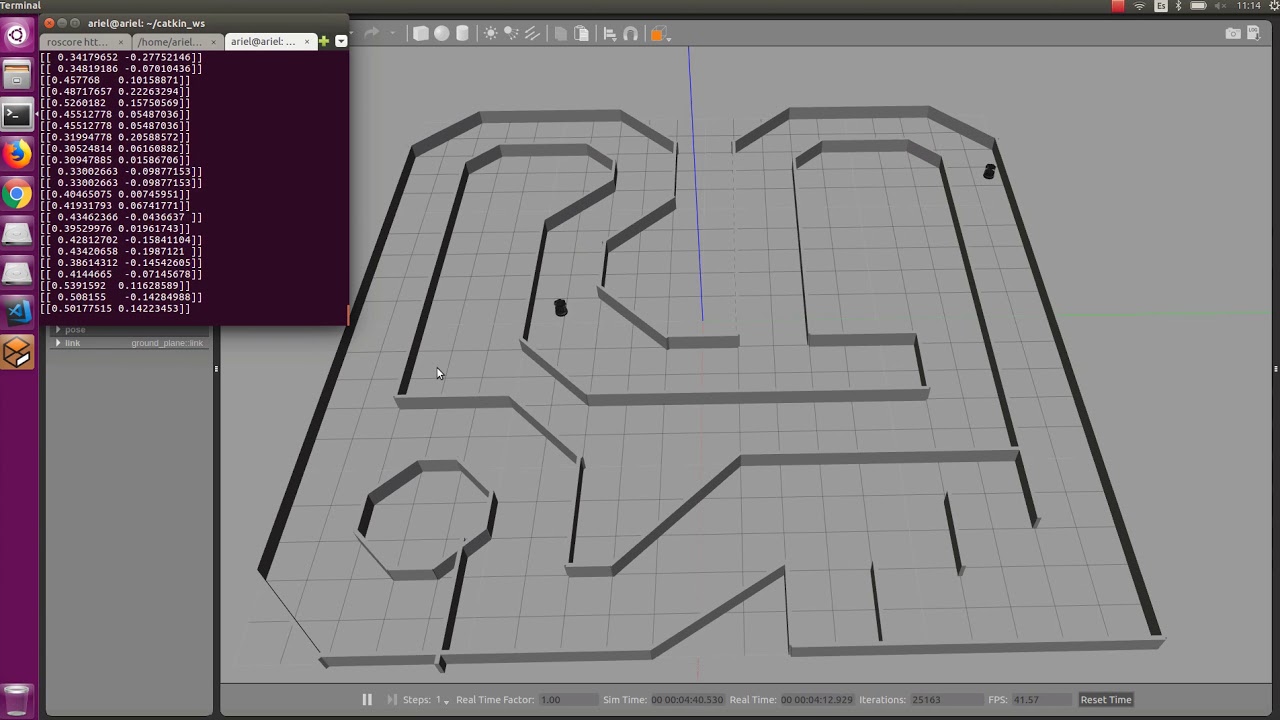Open Visual Studio Code from dock
Viewport: 1280px width, 720px height.
click(x=17, y=312)
